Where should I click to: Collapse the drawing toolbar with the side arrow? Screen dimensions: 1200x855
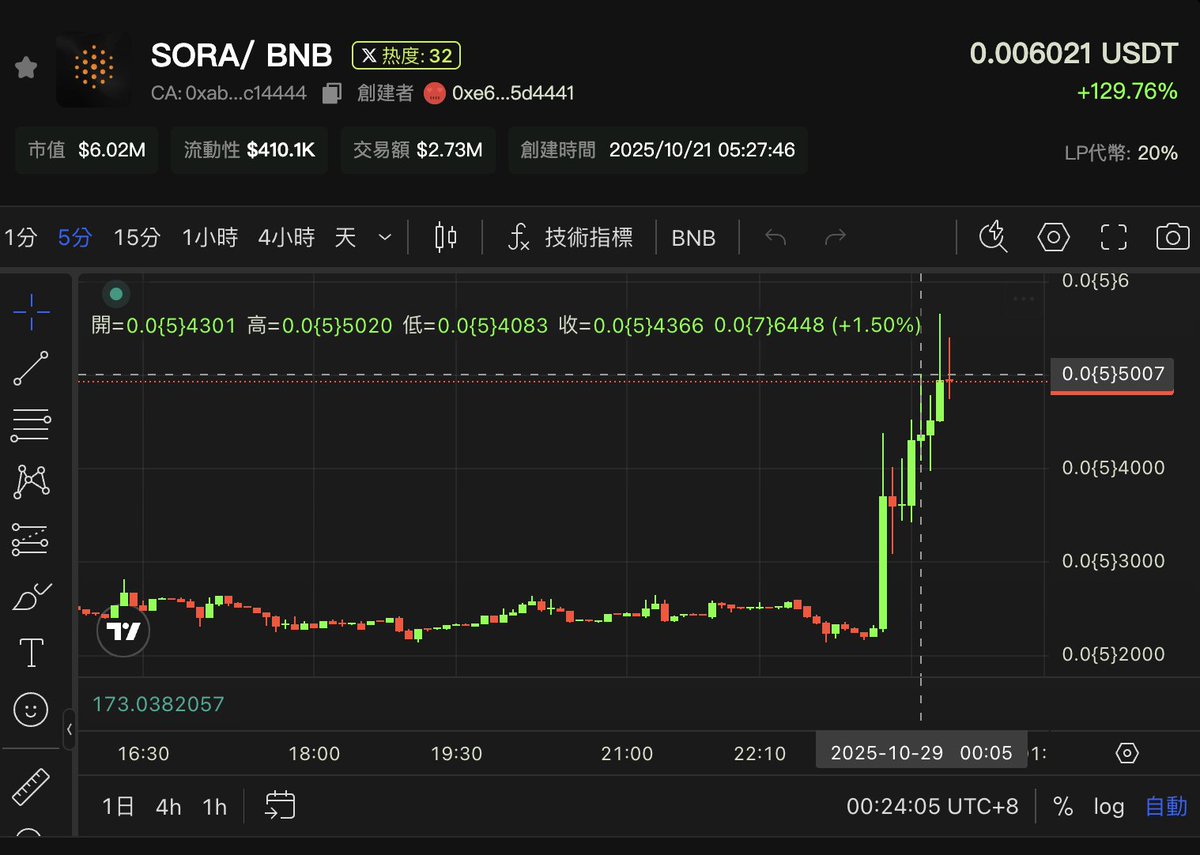pyautogui.click(x=69, y=730)
